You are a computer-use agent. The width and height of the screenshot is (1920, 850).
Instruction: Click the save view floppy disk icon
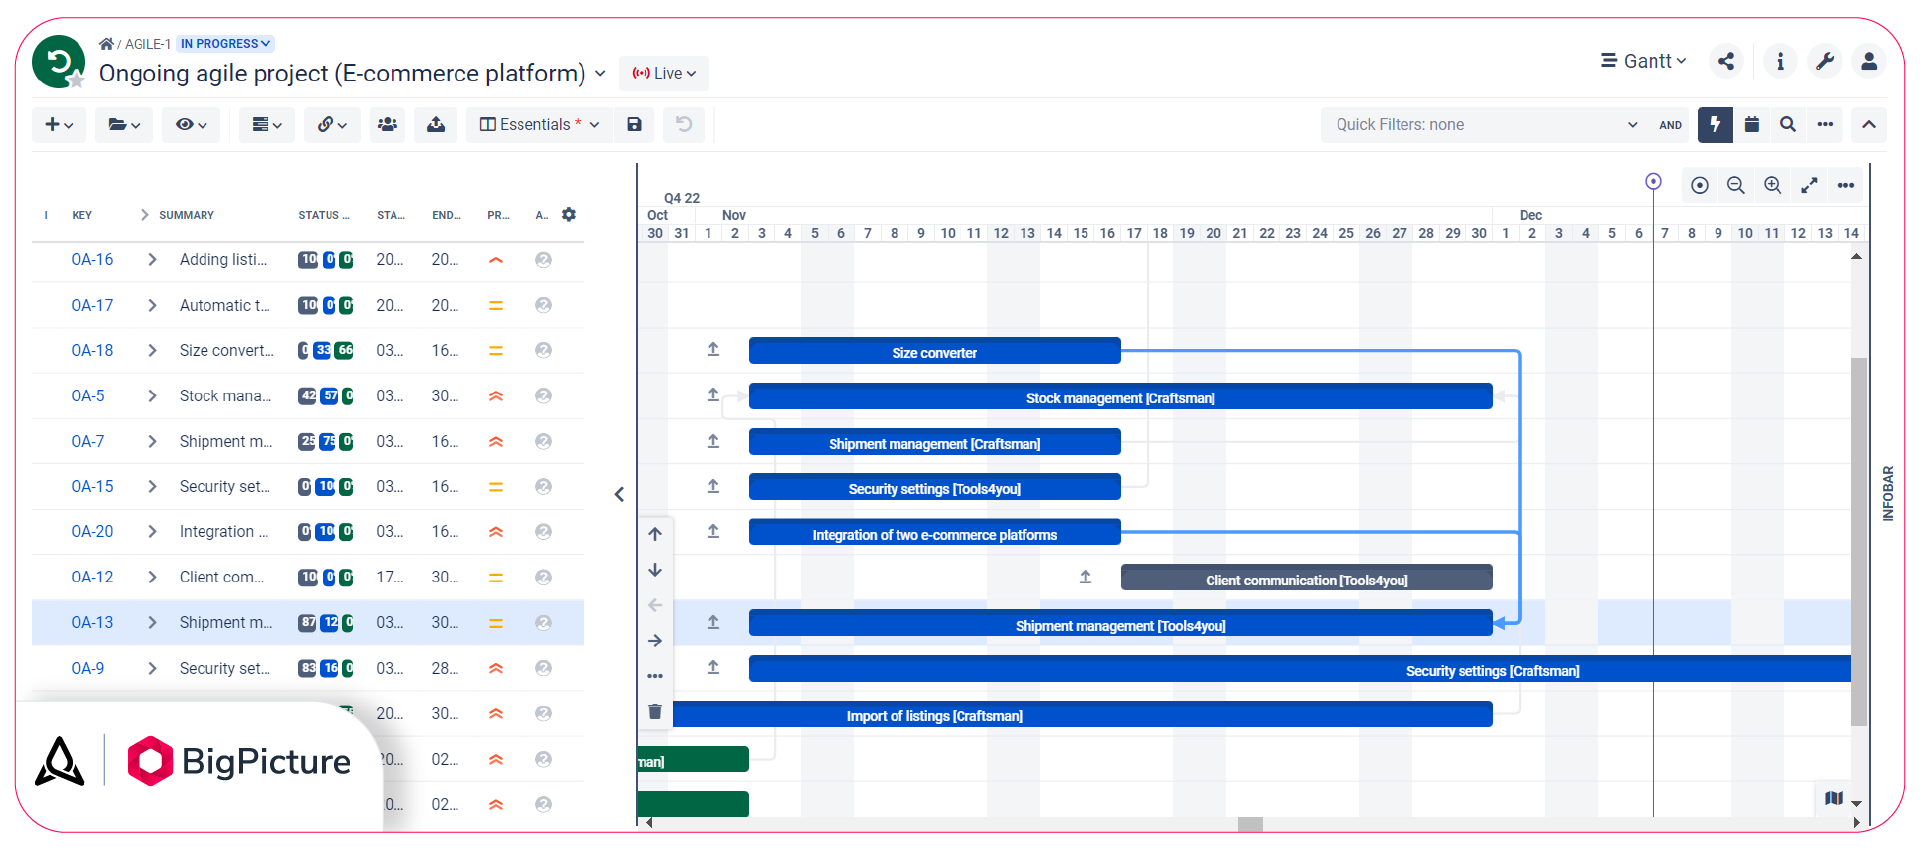634,125
